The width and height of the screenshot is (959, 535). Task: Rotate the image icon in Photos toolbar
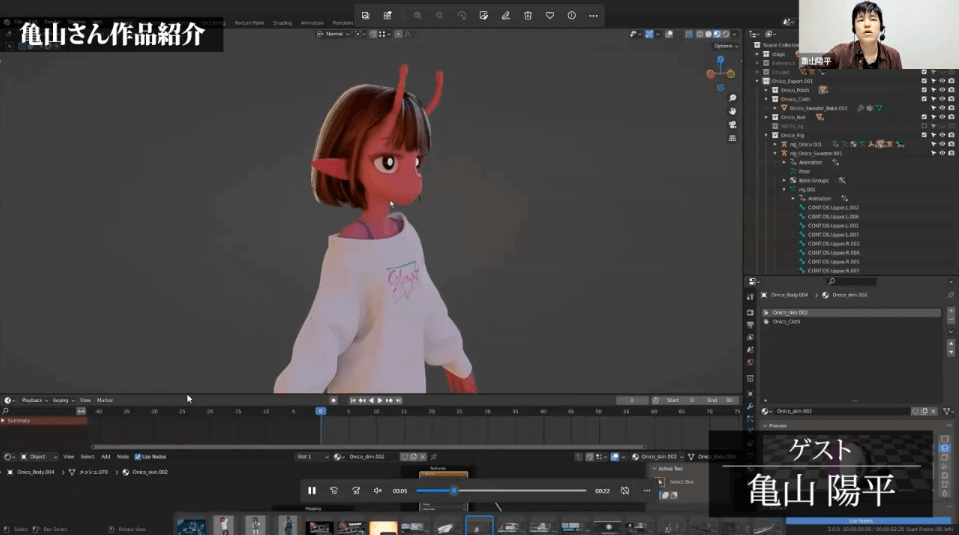tap(462, 15)
